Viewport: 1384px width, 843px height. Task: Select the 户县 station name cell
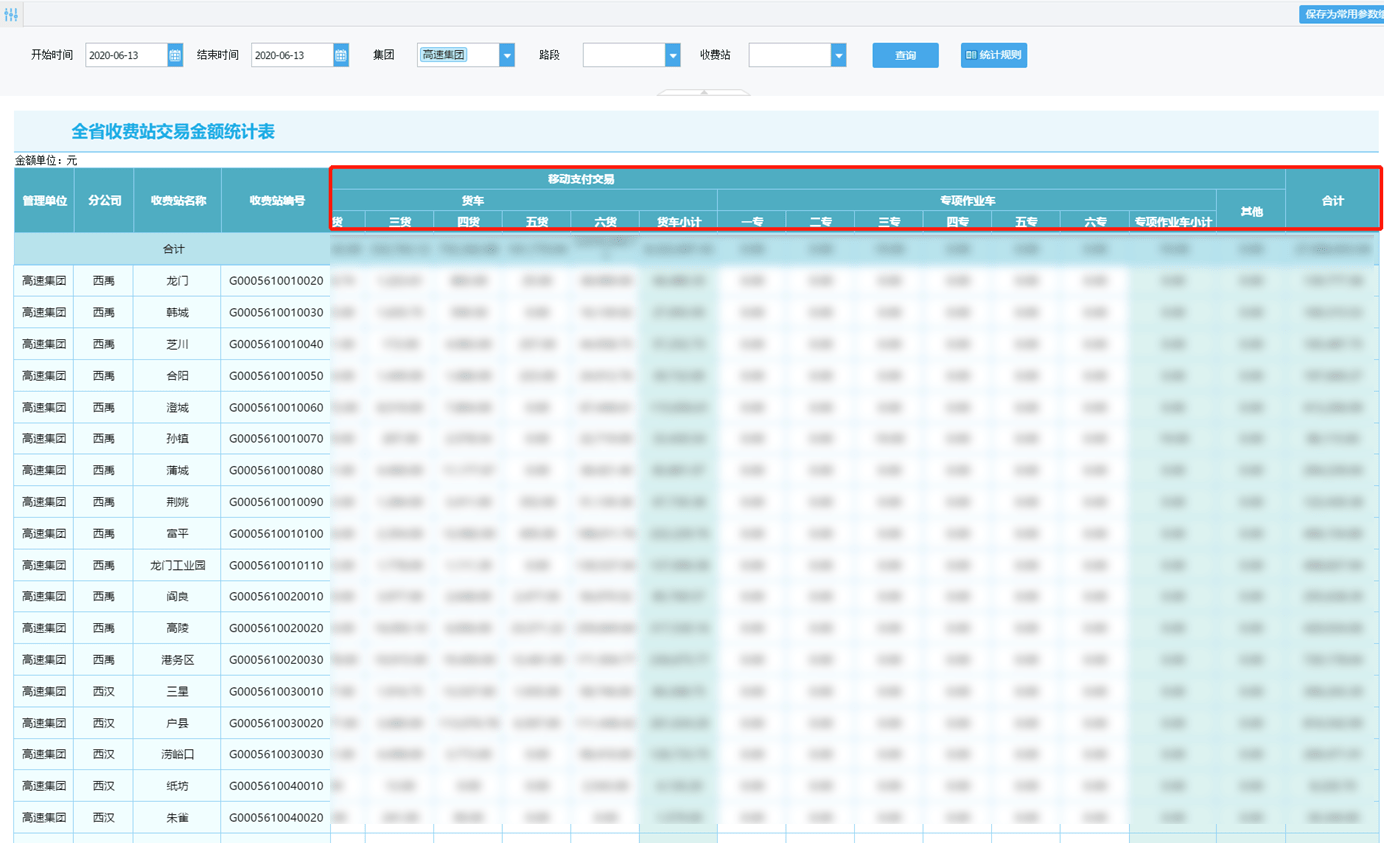(x=178, y=722)
